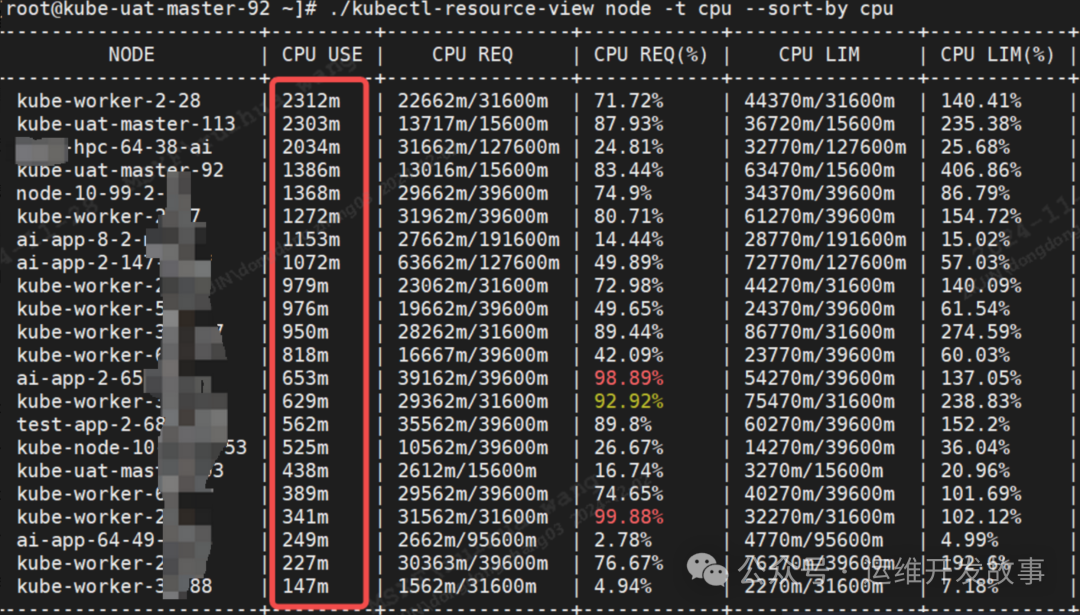
Task: Click the CPU USE value 1272m
Action: point(311,217)
